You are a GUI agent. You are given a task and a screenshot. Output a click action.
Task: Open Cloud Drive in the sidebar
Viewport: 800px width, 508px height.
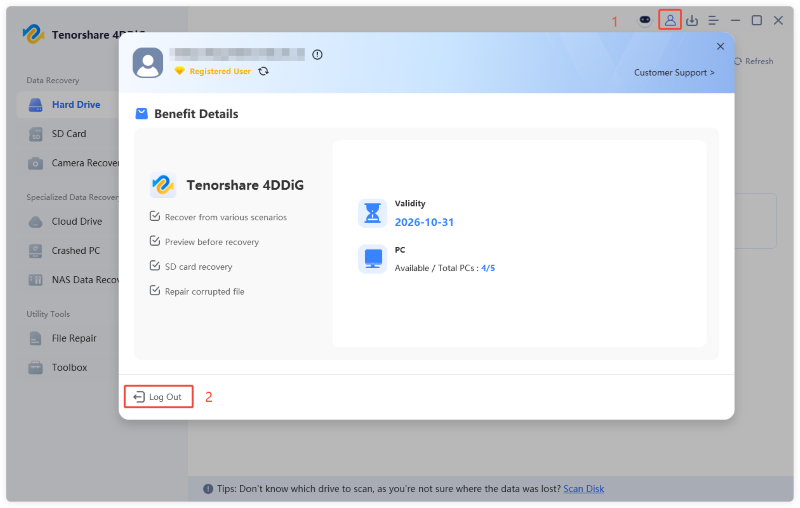tap(68, 221)
